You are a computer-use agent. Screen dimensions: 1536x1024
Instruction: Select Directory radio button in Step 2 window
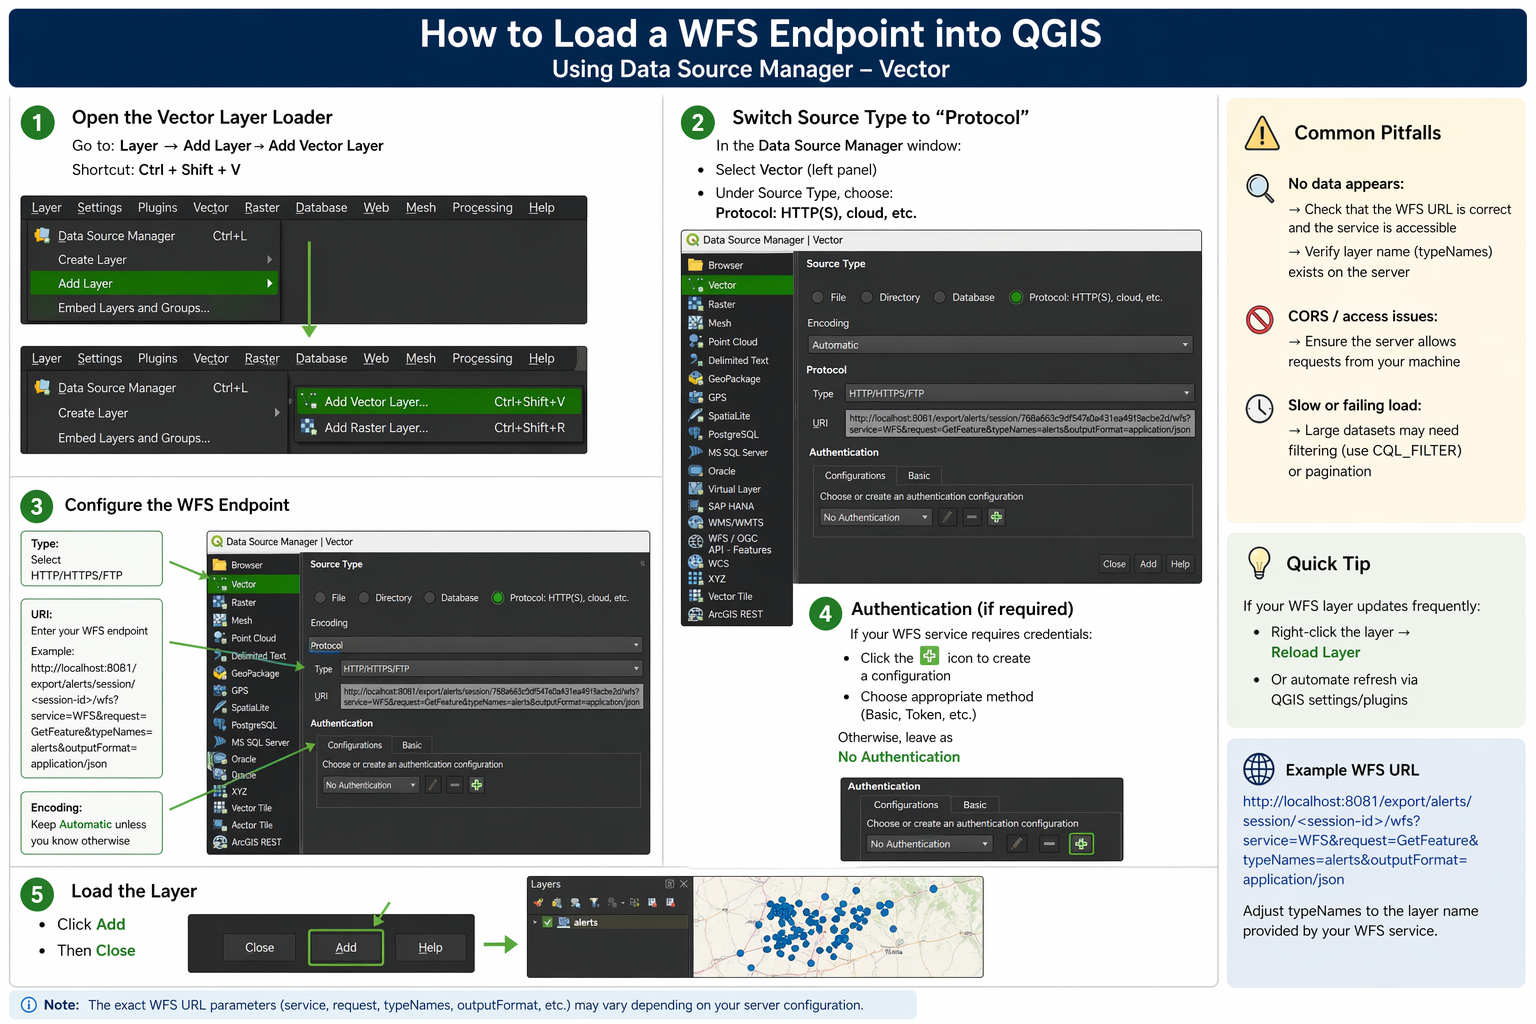[x=867, y=297]
